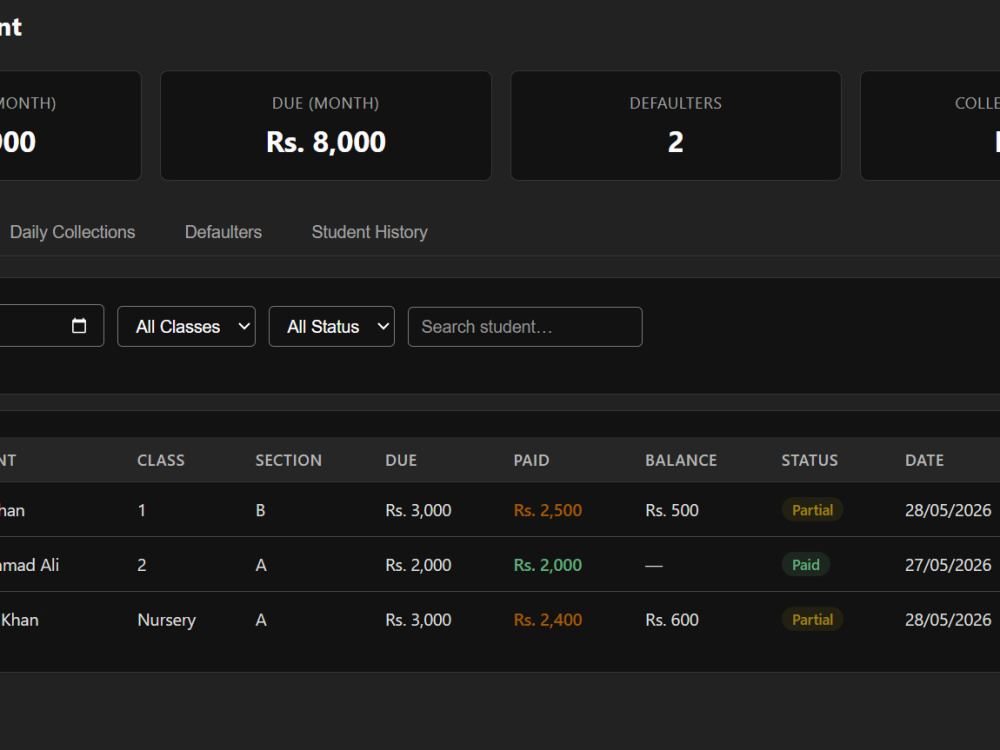
Task: Click the balance Rs. 500
Action: click(x=672, y=510)
